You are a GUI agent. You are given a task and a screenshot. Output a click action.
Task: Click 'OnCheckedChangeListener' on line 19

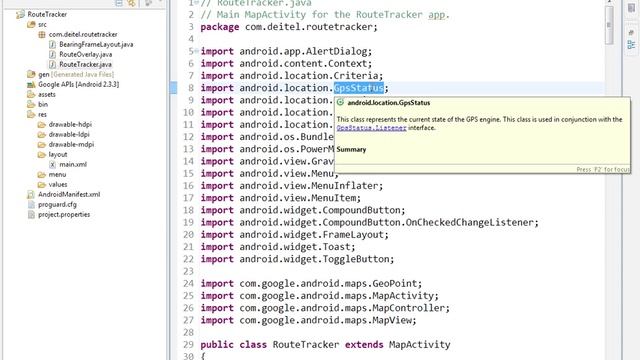point(469,222)
